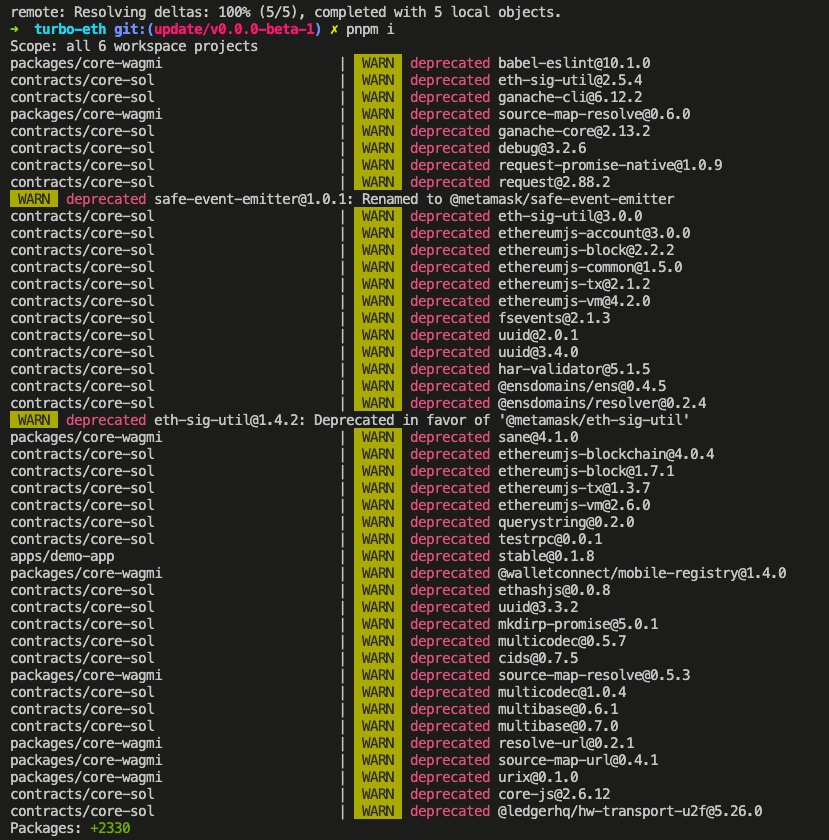The height and width of the screenshot is (840, 829).
Task: Click 'multicodec@1.0.4' text
Action: (x=562, y=693)
